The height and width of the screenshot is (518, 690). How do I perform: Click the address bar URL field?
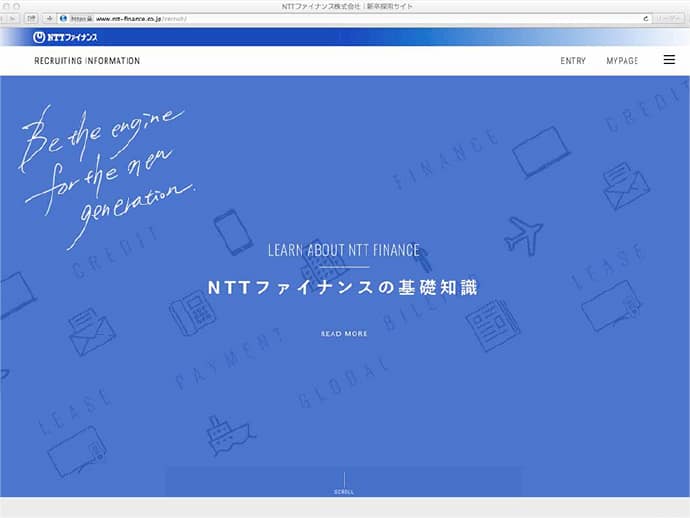(354, 18)
